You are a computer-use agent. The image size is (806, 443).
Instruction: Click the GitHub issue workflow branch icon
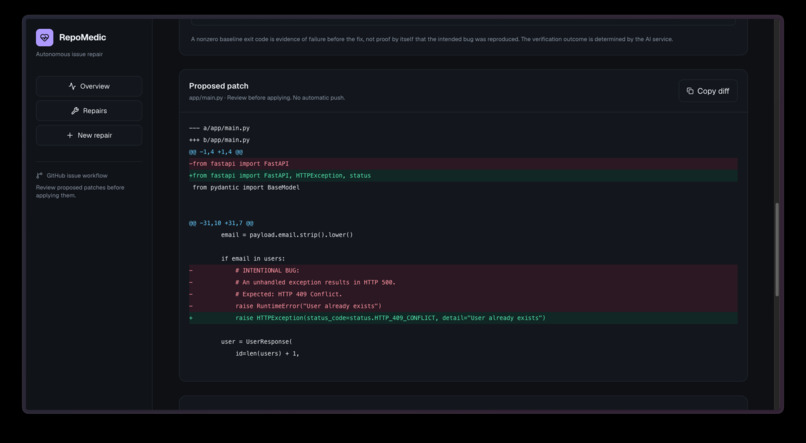point(40,176)
